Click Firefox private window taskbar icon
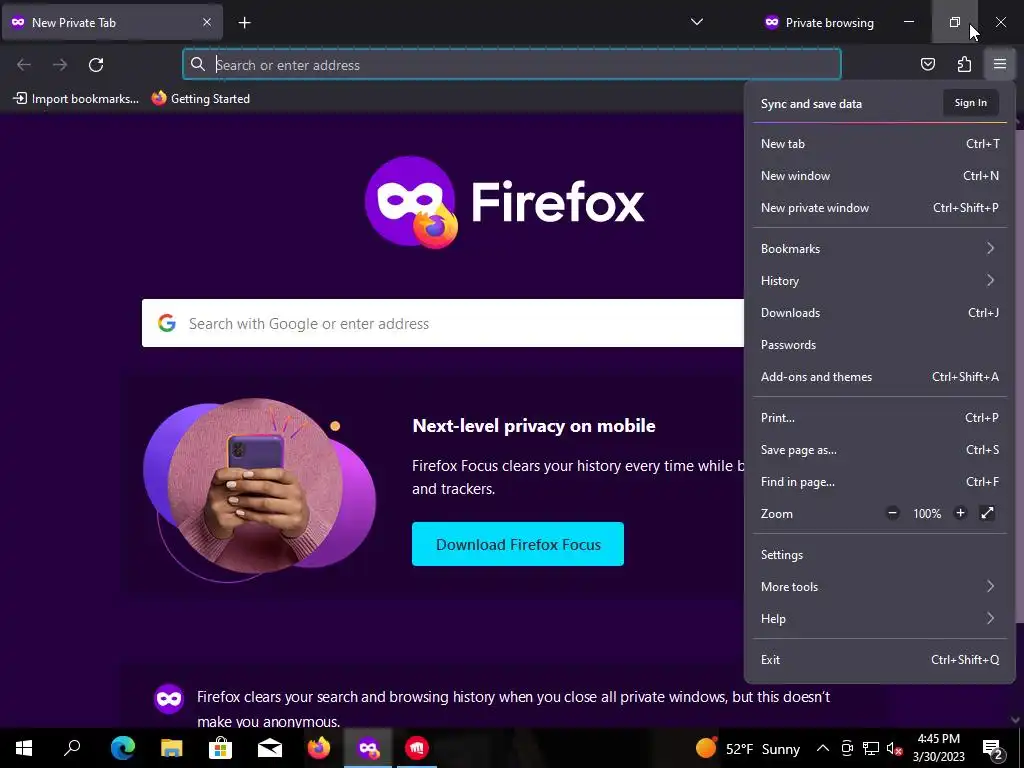 (368, 748)
